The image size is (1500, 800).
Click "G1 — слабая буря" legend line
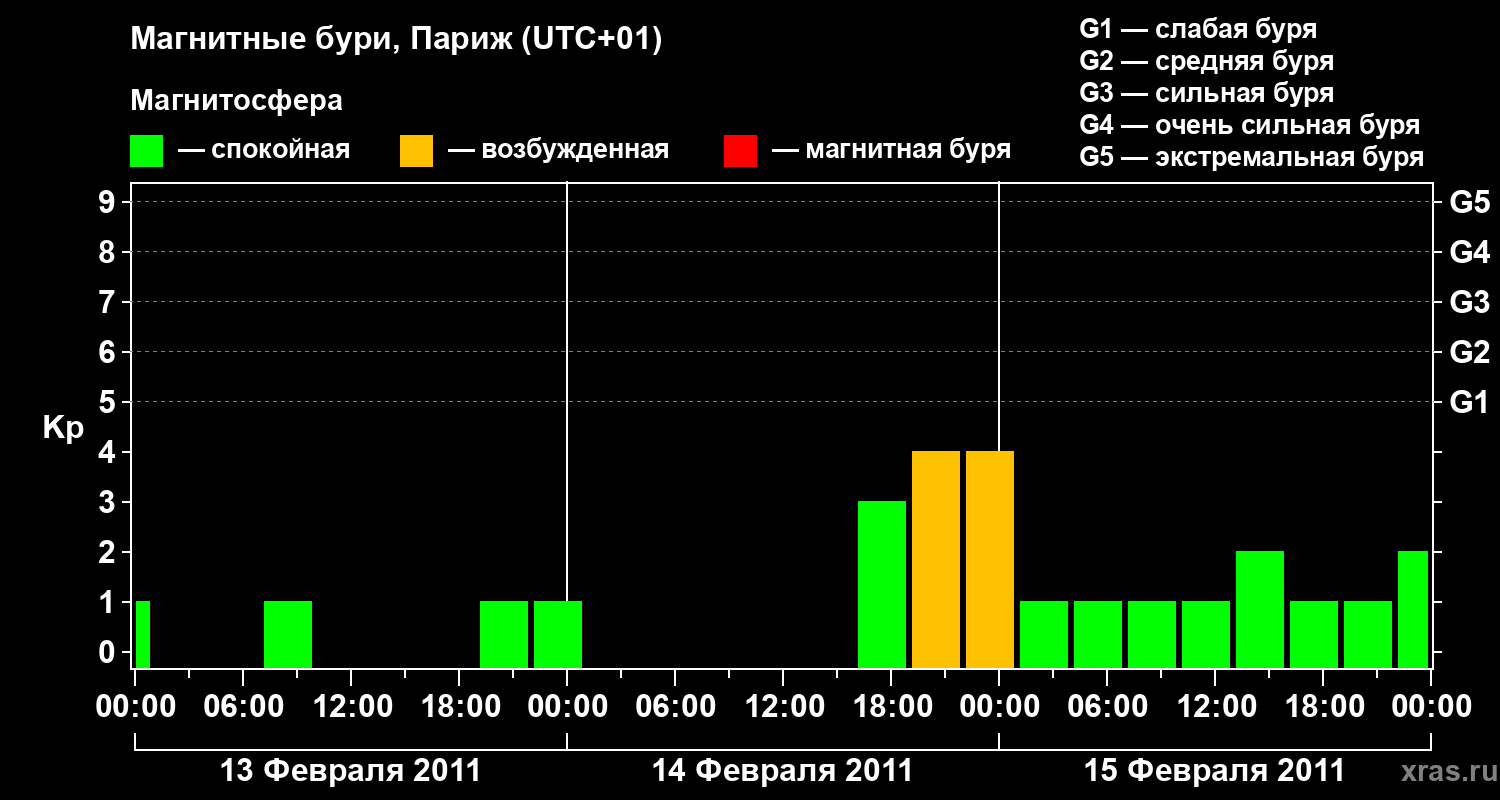(x=1198, y=29)
